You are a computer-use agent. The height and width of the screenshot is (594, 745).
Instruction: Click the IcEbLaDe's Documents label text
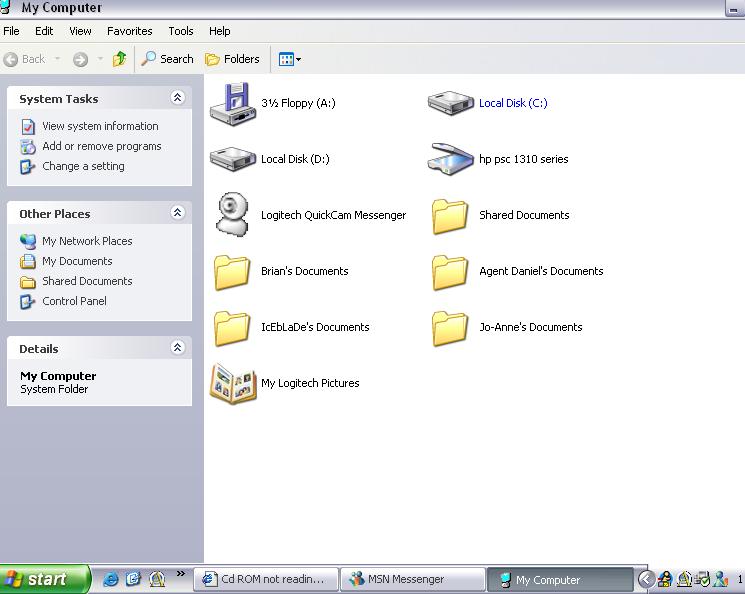click(315, 327)
